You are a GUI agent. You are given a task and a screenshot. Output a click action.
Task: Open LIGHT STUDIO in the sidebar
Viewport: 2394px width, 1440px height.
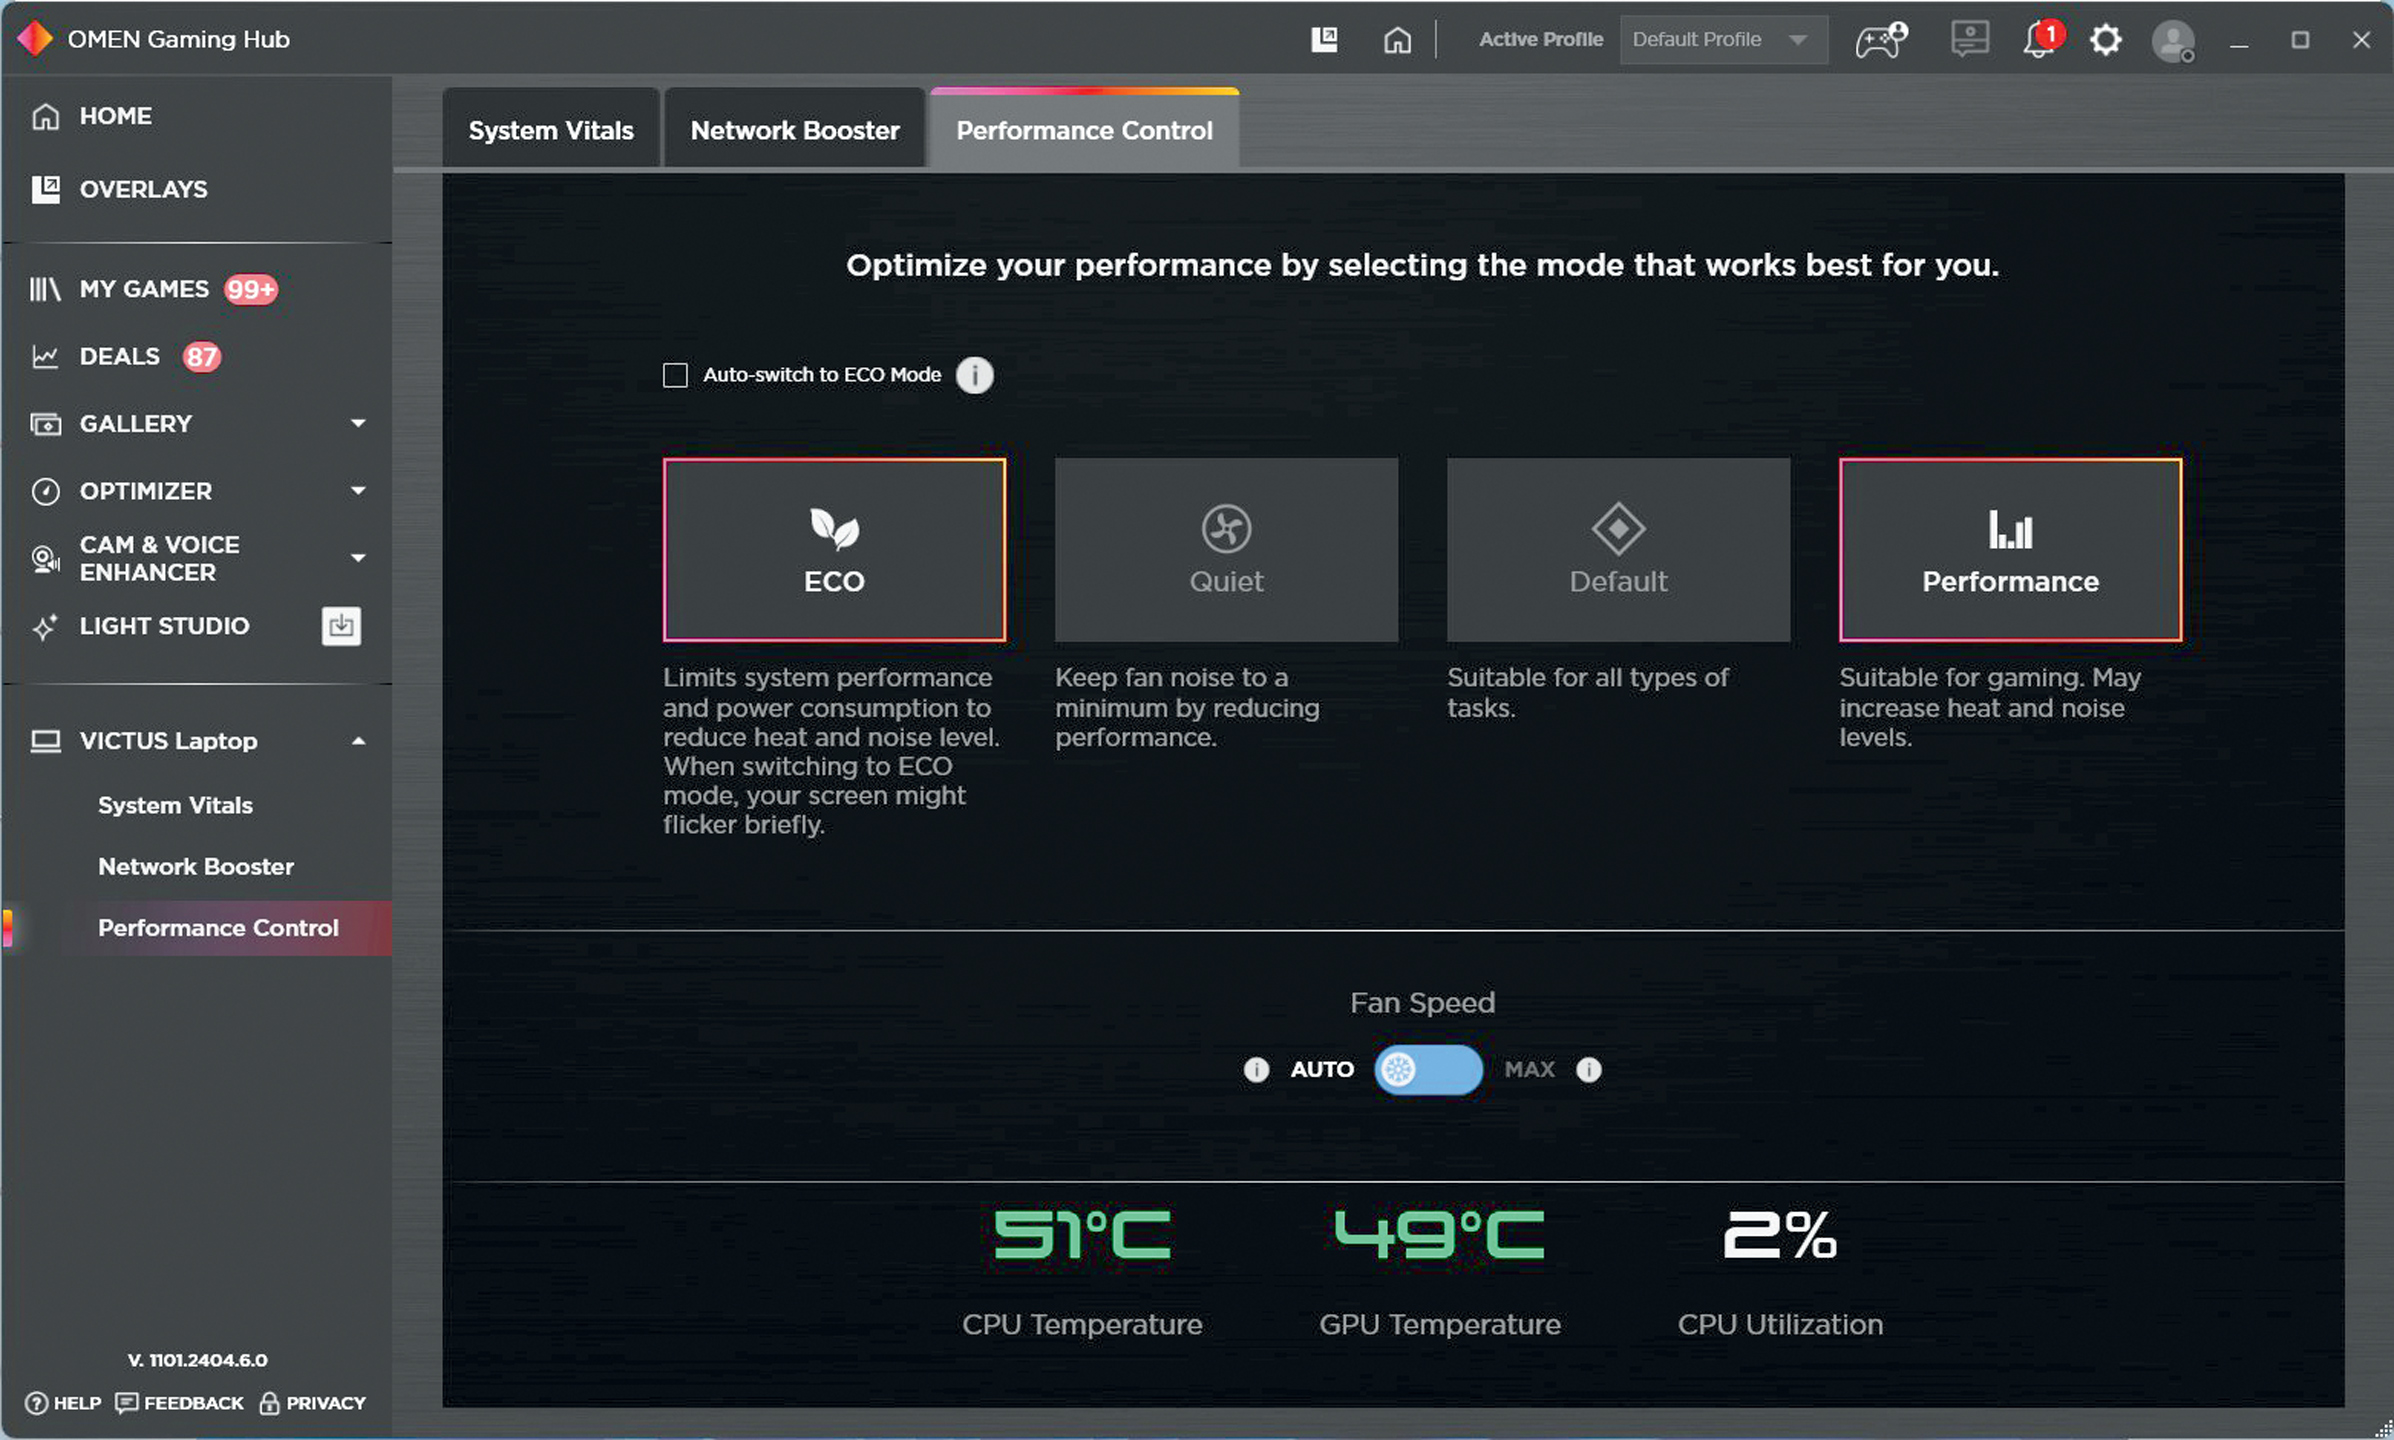[x=164, y=626]
